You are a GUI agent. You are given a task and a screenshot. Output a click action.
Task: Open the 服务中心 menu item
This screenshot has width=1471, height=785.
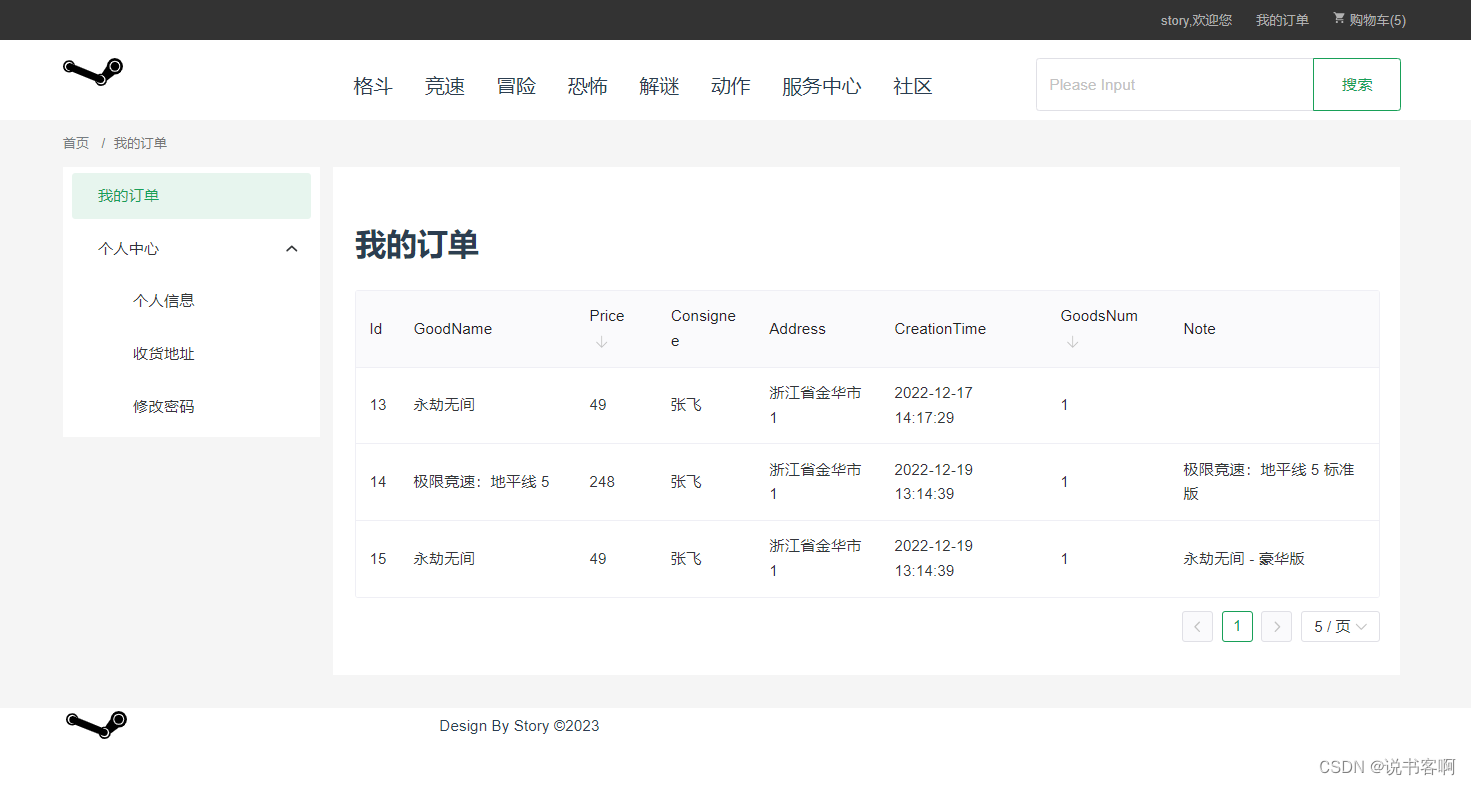(822, 86)
